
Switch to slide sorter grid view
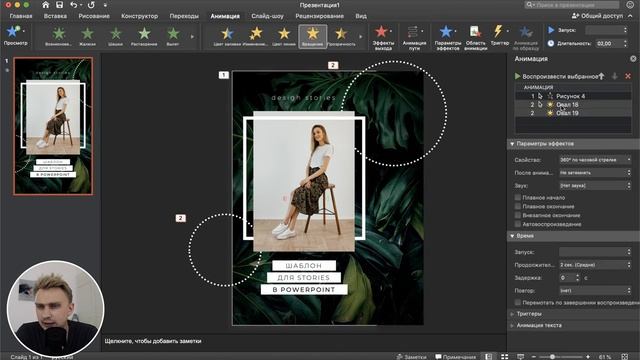coord(504,357)
